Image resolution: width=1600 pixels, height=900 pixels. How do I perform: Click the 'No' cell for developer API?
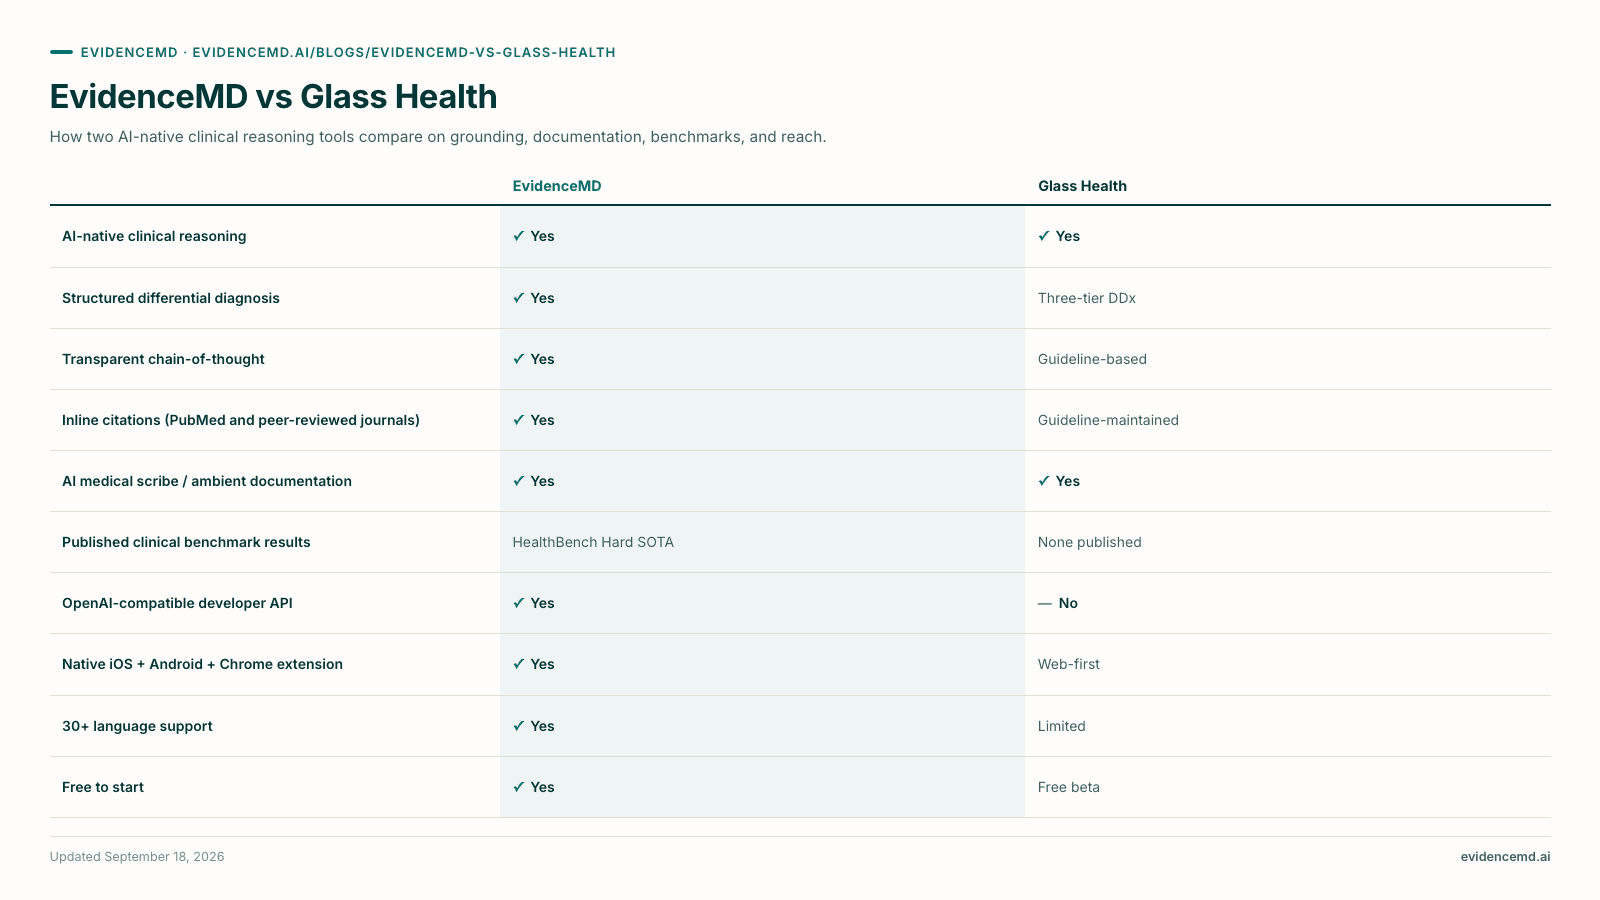coord(1058,603)
